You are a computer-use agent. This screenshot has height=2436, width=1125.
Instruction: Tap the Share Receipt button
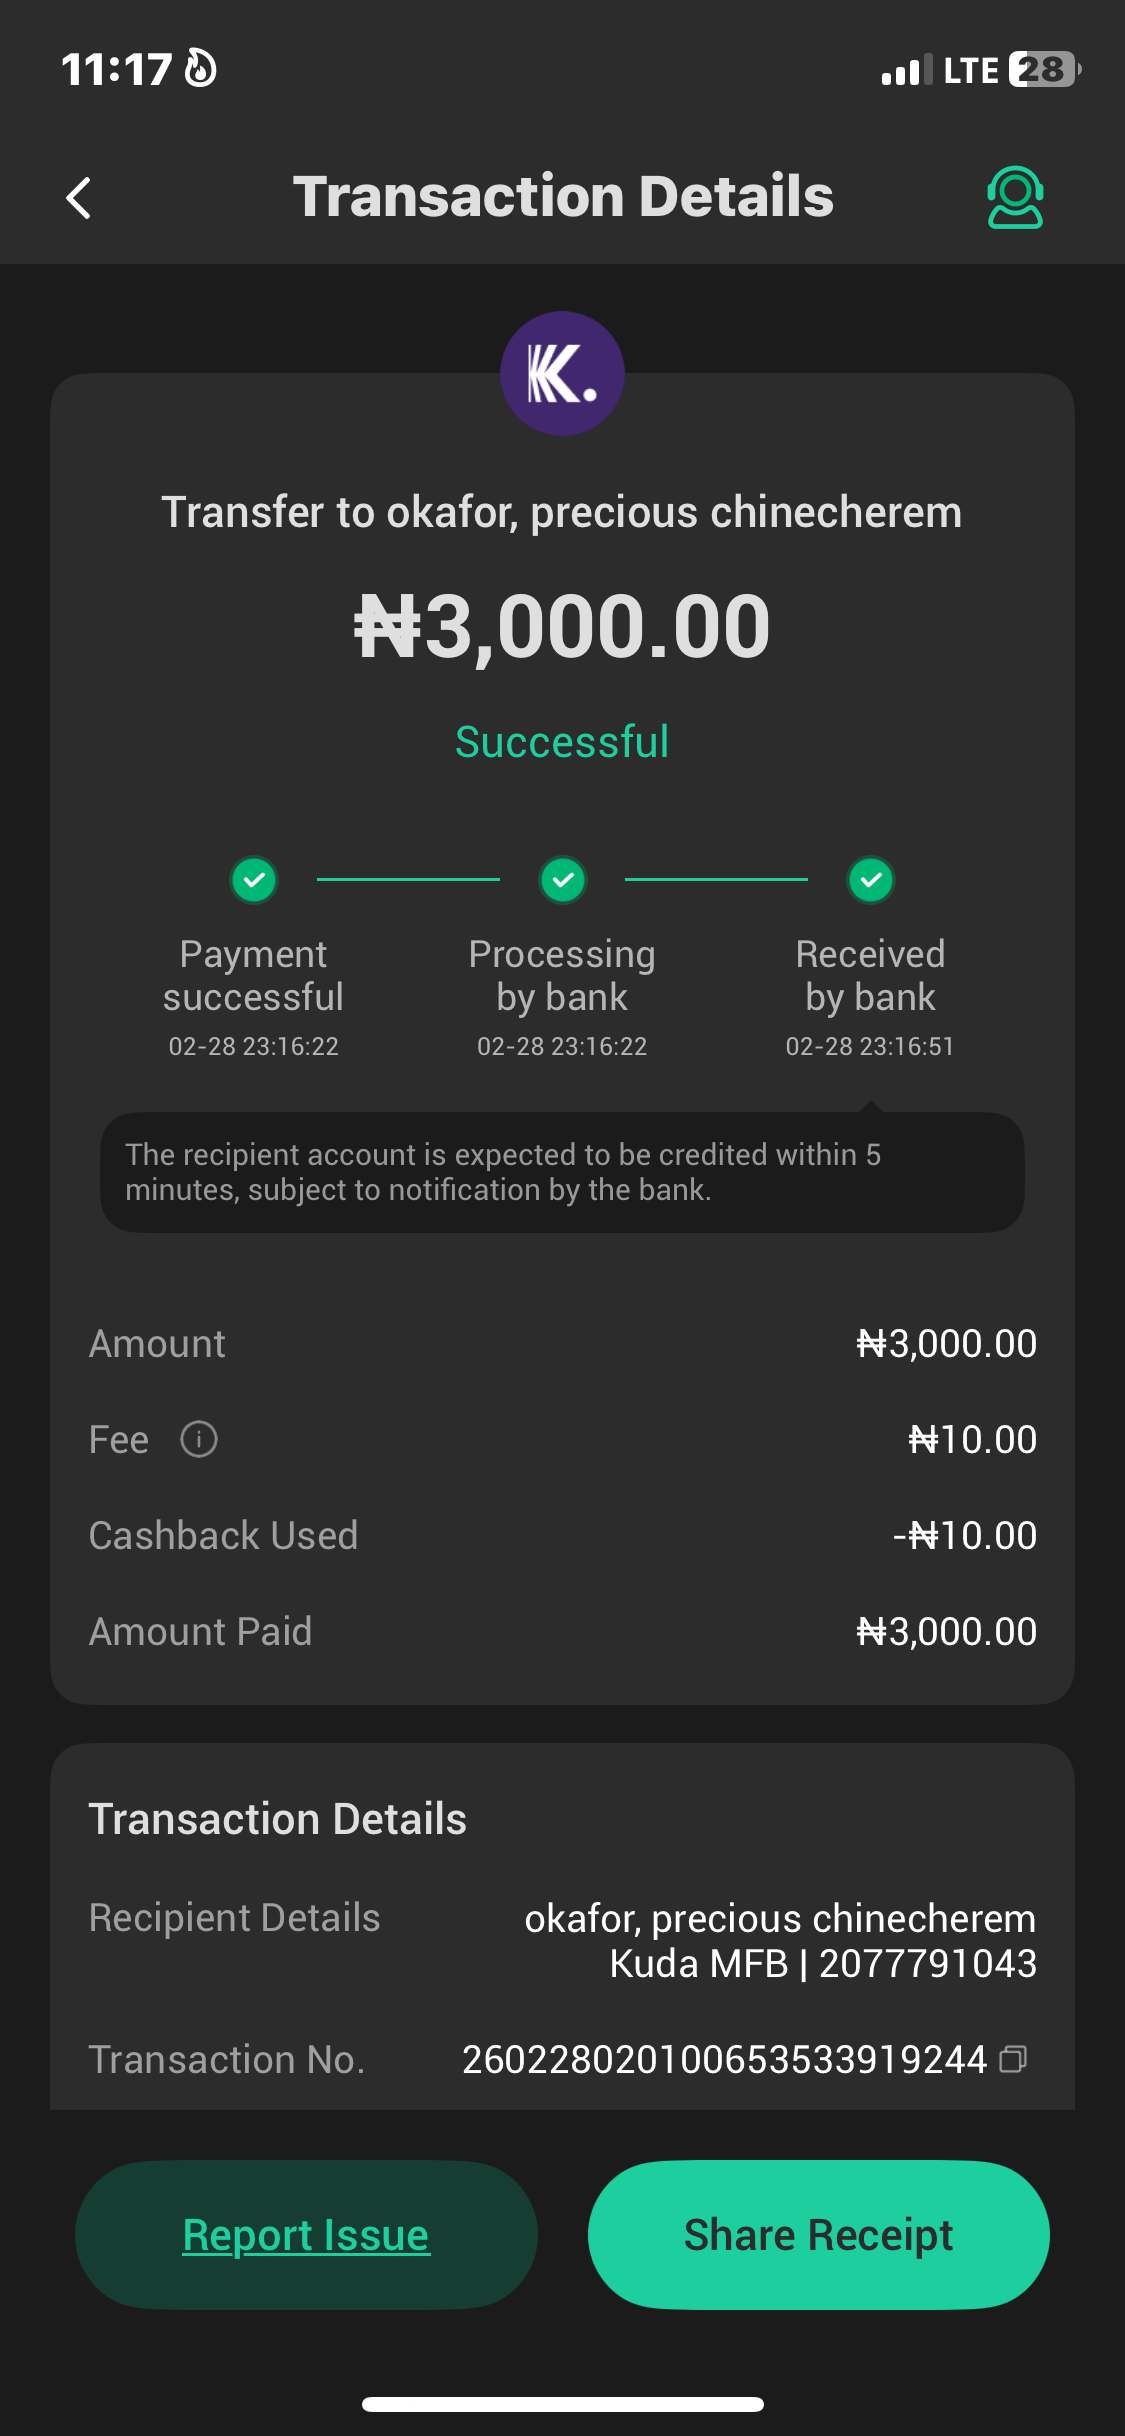[x=818, y=2235]
